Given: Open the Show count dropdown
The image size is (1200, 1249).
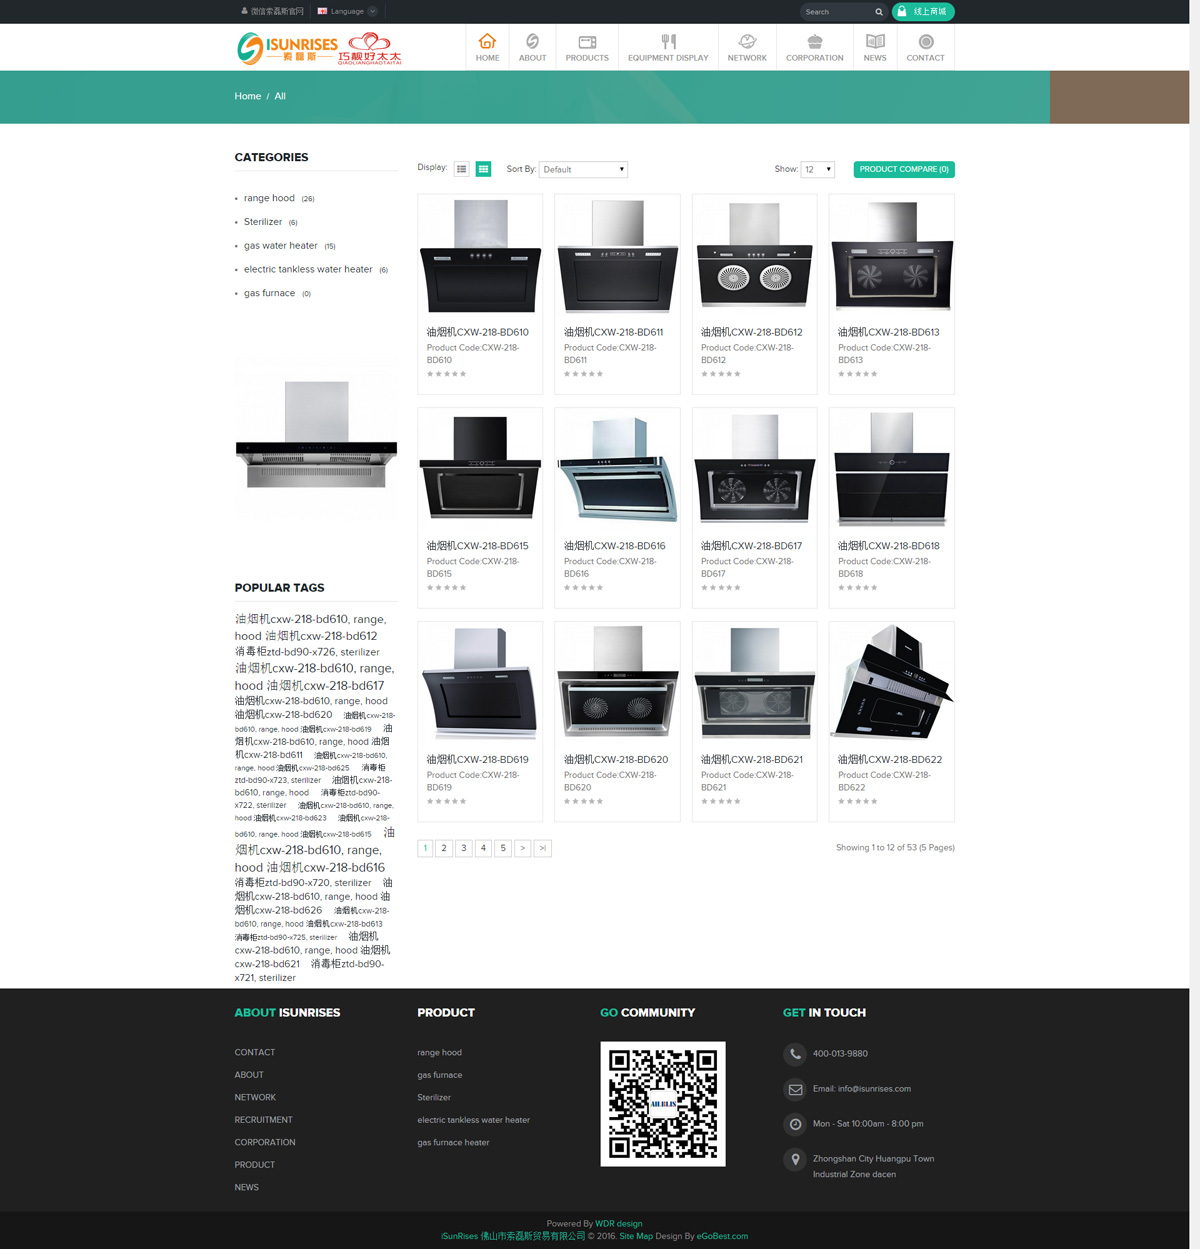Looking at the screenshot, I should [818, 170].
